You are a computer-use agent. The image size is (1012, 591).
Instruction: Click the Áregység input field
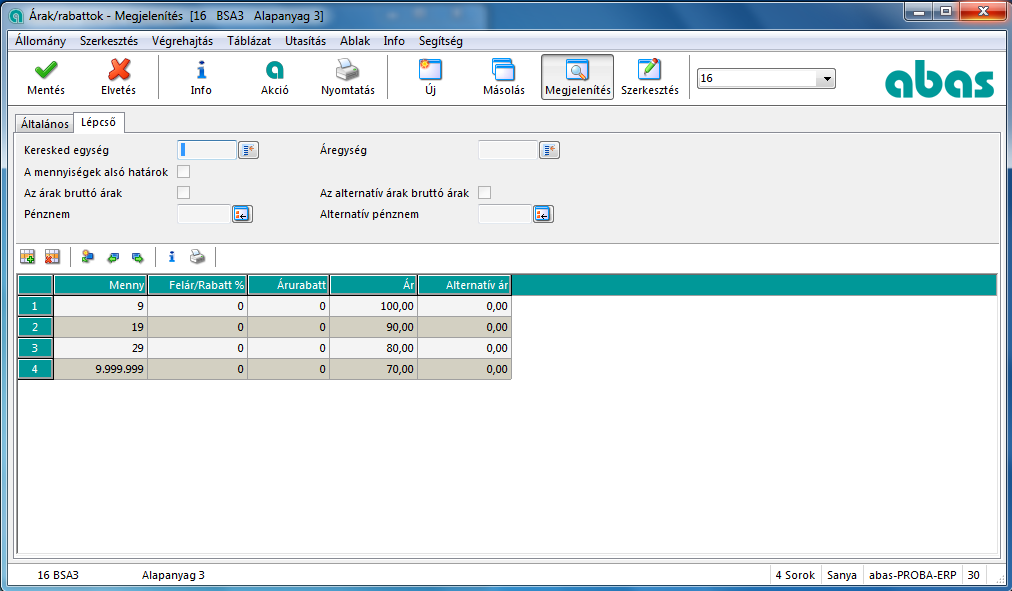[x=508, y=150]
